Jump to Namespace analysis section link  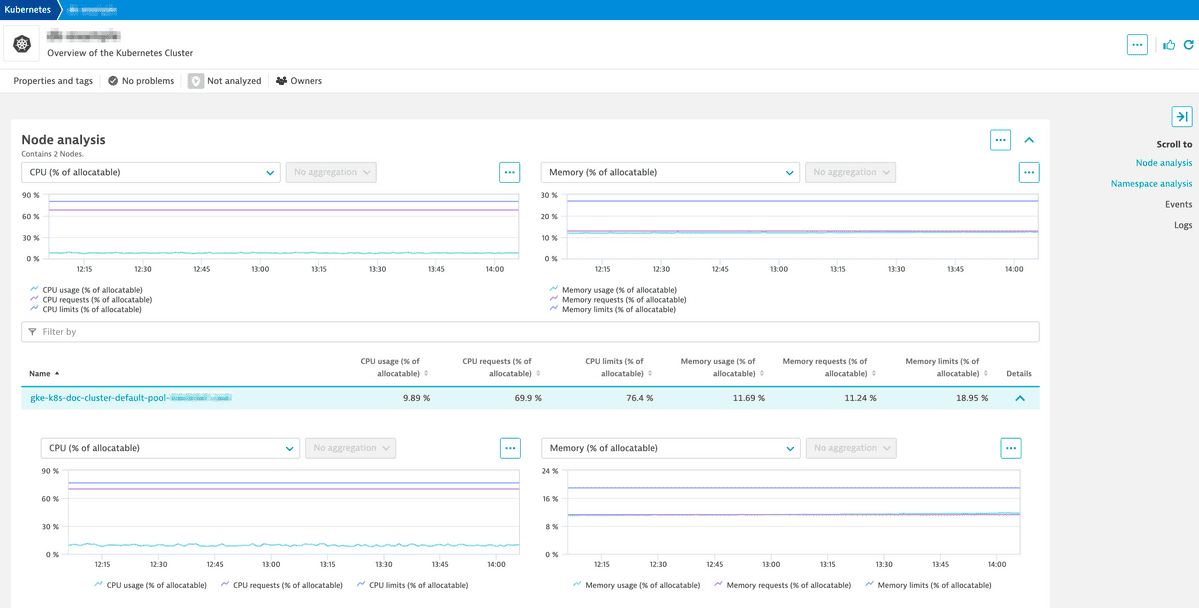point(1151,184)
